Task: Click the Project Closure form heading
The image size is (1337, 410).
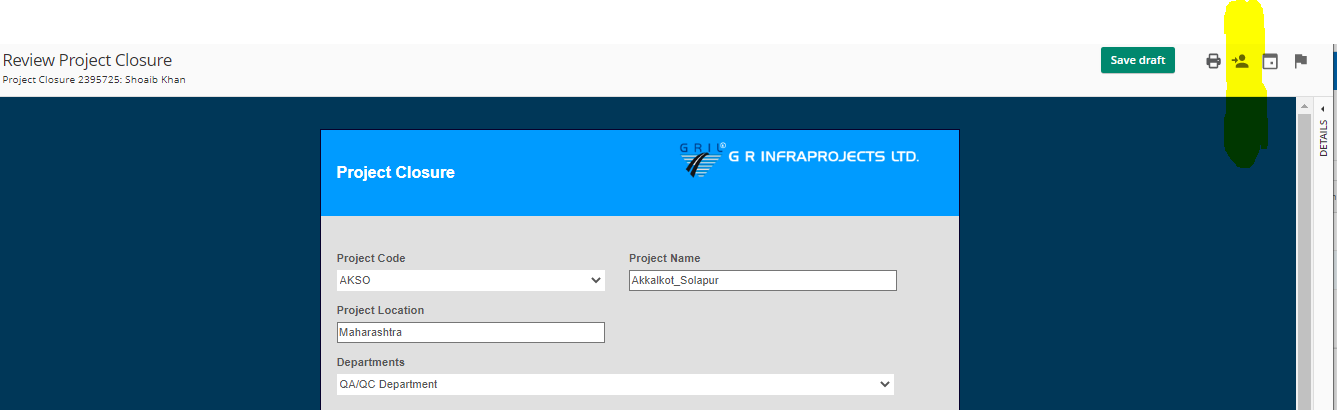Action: tap(395, 172)
